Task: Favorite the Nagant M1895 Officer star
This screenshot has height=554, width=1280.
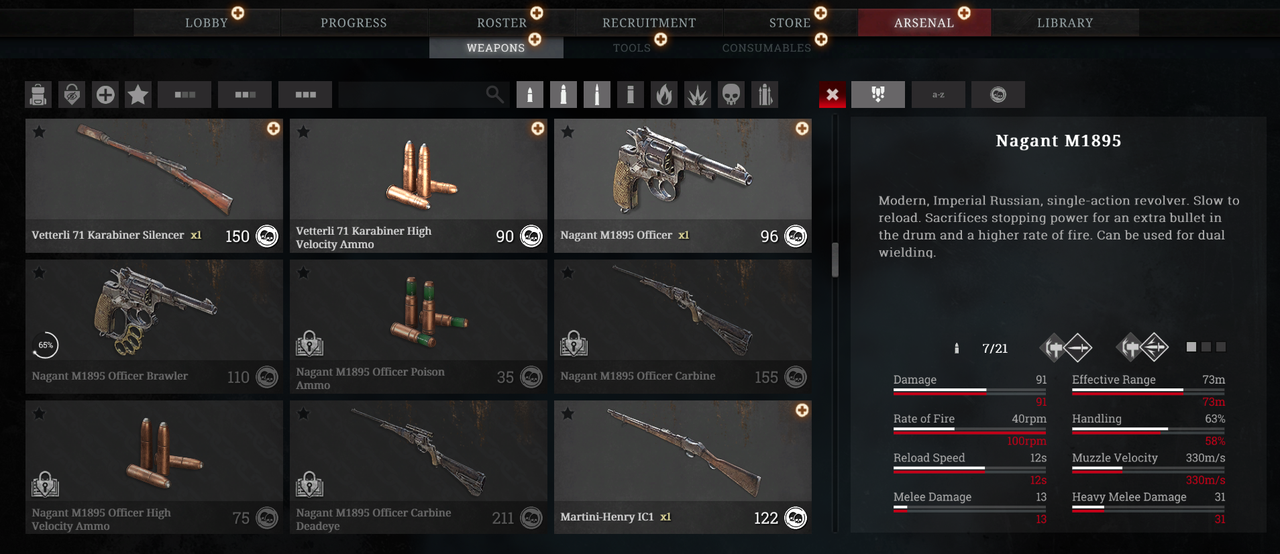Action: tap(568, 131)
